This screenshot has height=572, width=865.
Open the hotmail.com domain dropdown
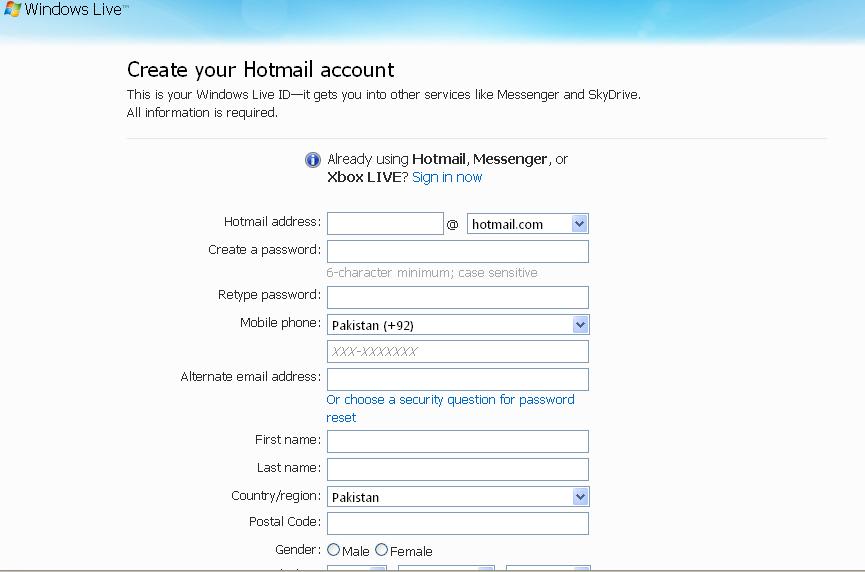coord(527,224)
